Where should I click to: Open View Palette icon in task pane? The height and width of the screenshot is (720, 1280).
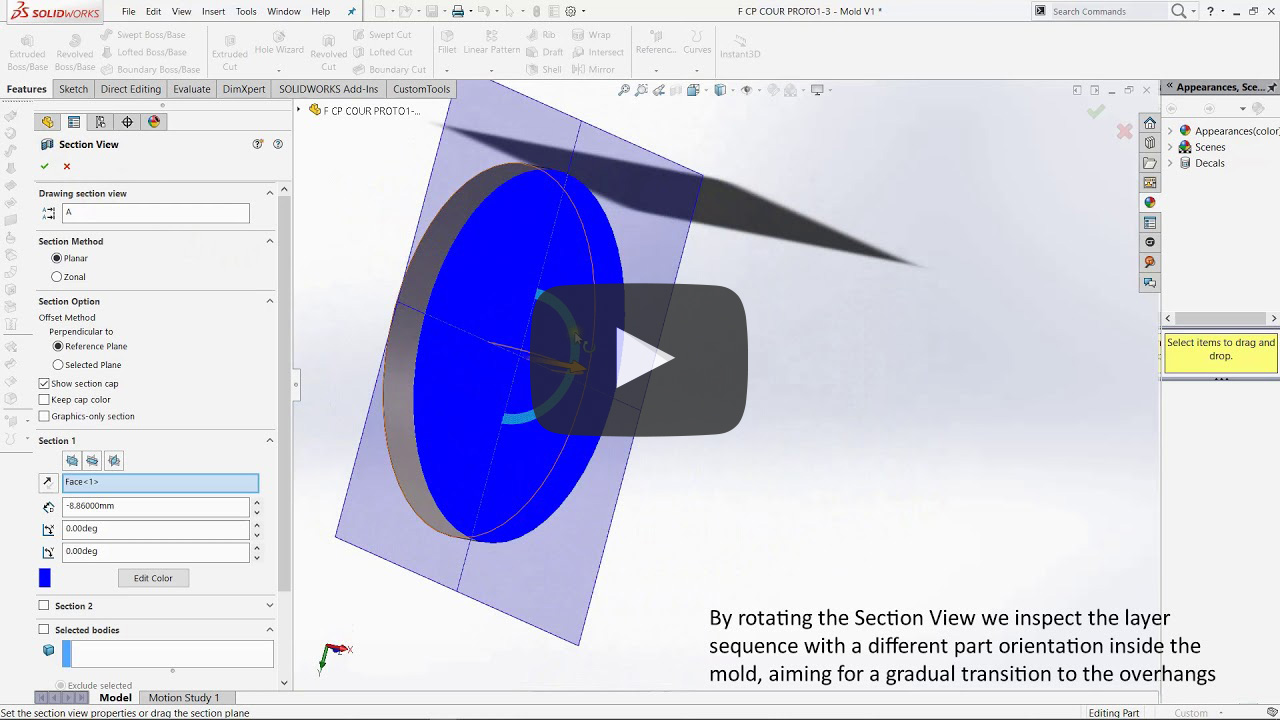coord(1150,183)
